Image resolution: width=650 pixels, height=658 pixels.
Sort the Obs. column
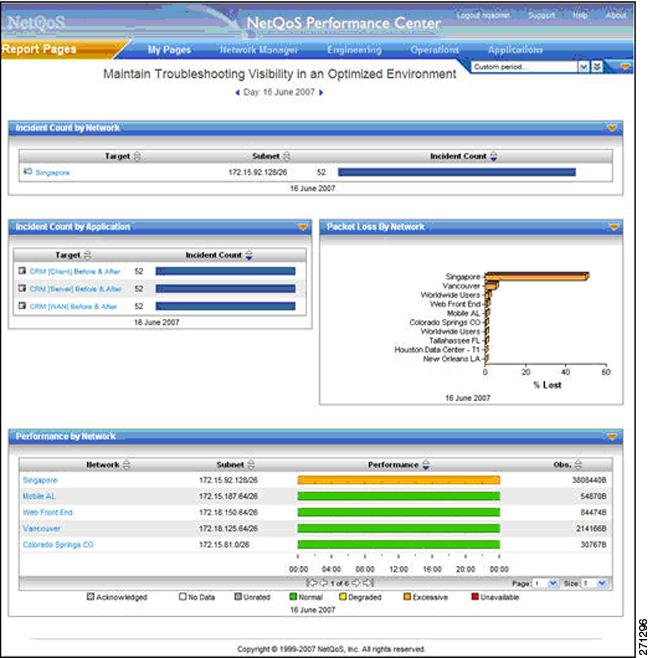[578, 465]
